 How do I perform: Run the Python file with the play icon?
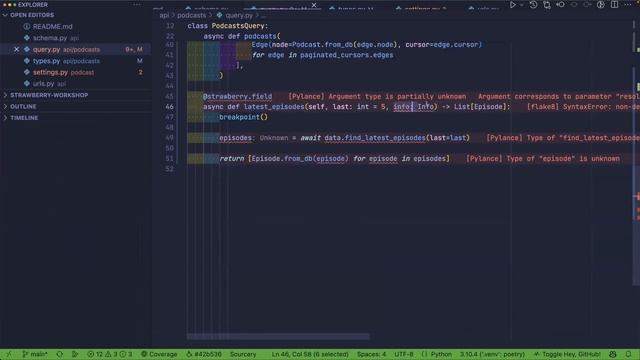512,4
